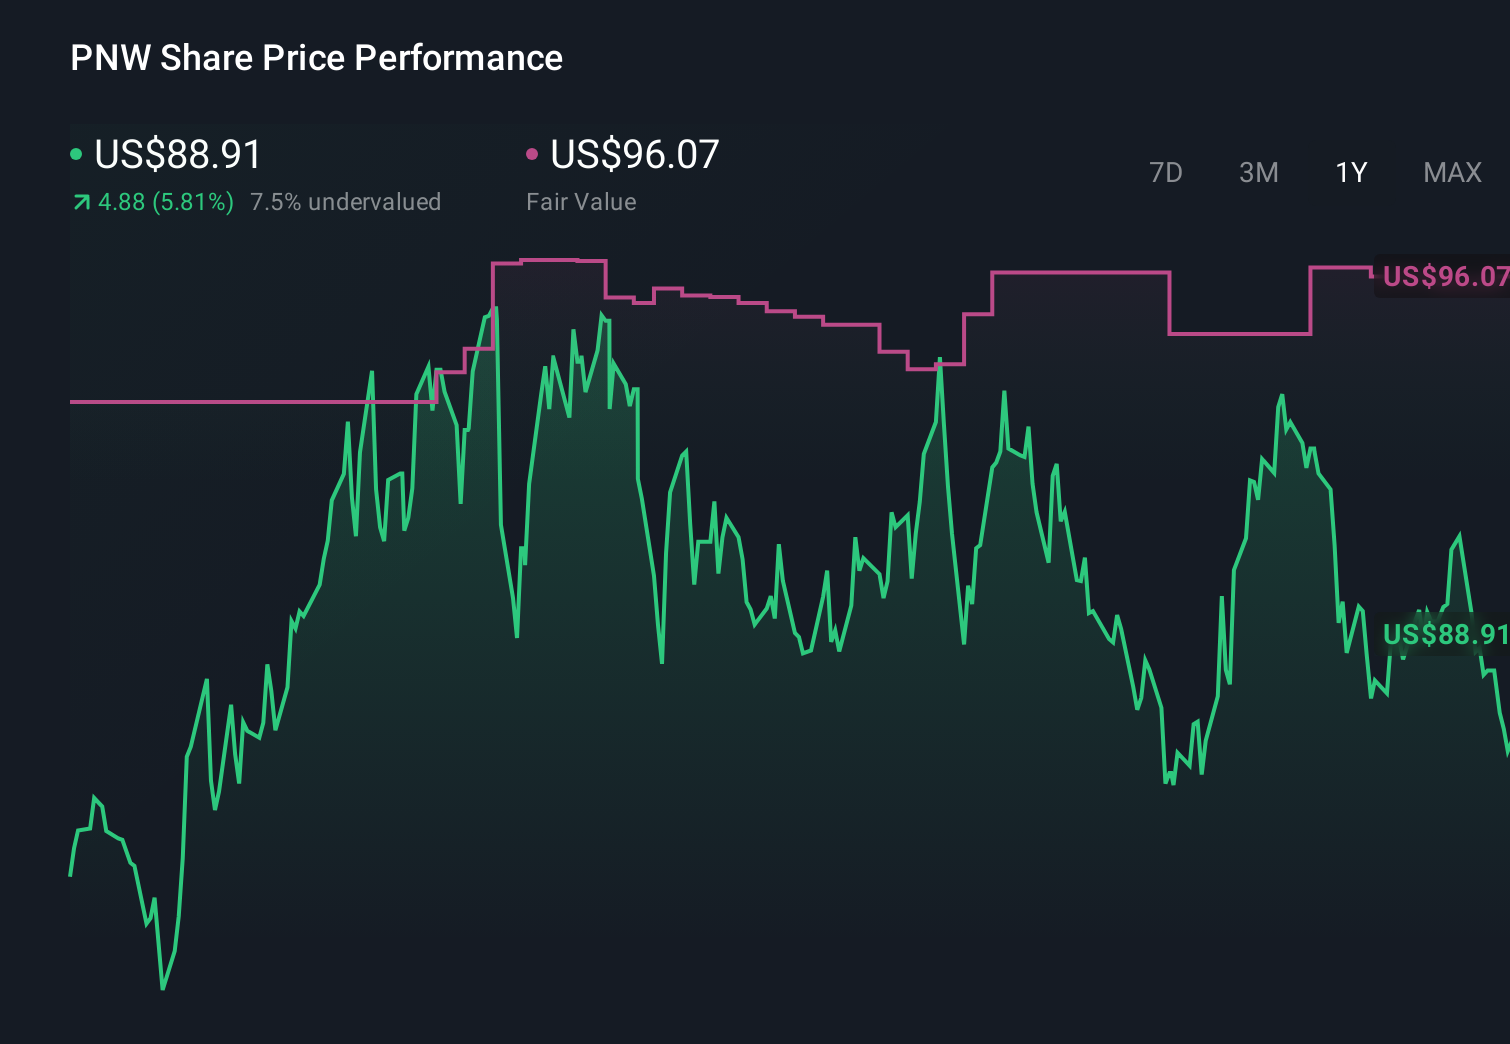Screen dimensions: 1510x1044
Task: Select the 7D time range
Action: pyautogui.click(x=1166, y=172)
